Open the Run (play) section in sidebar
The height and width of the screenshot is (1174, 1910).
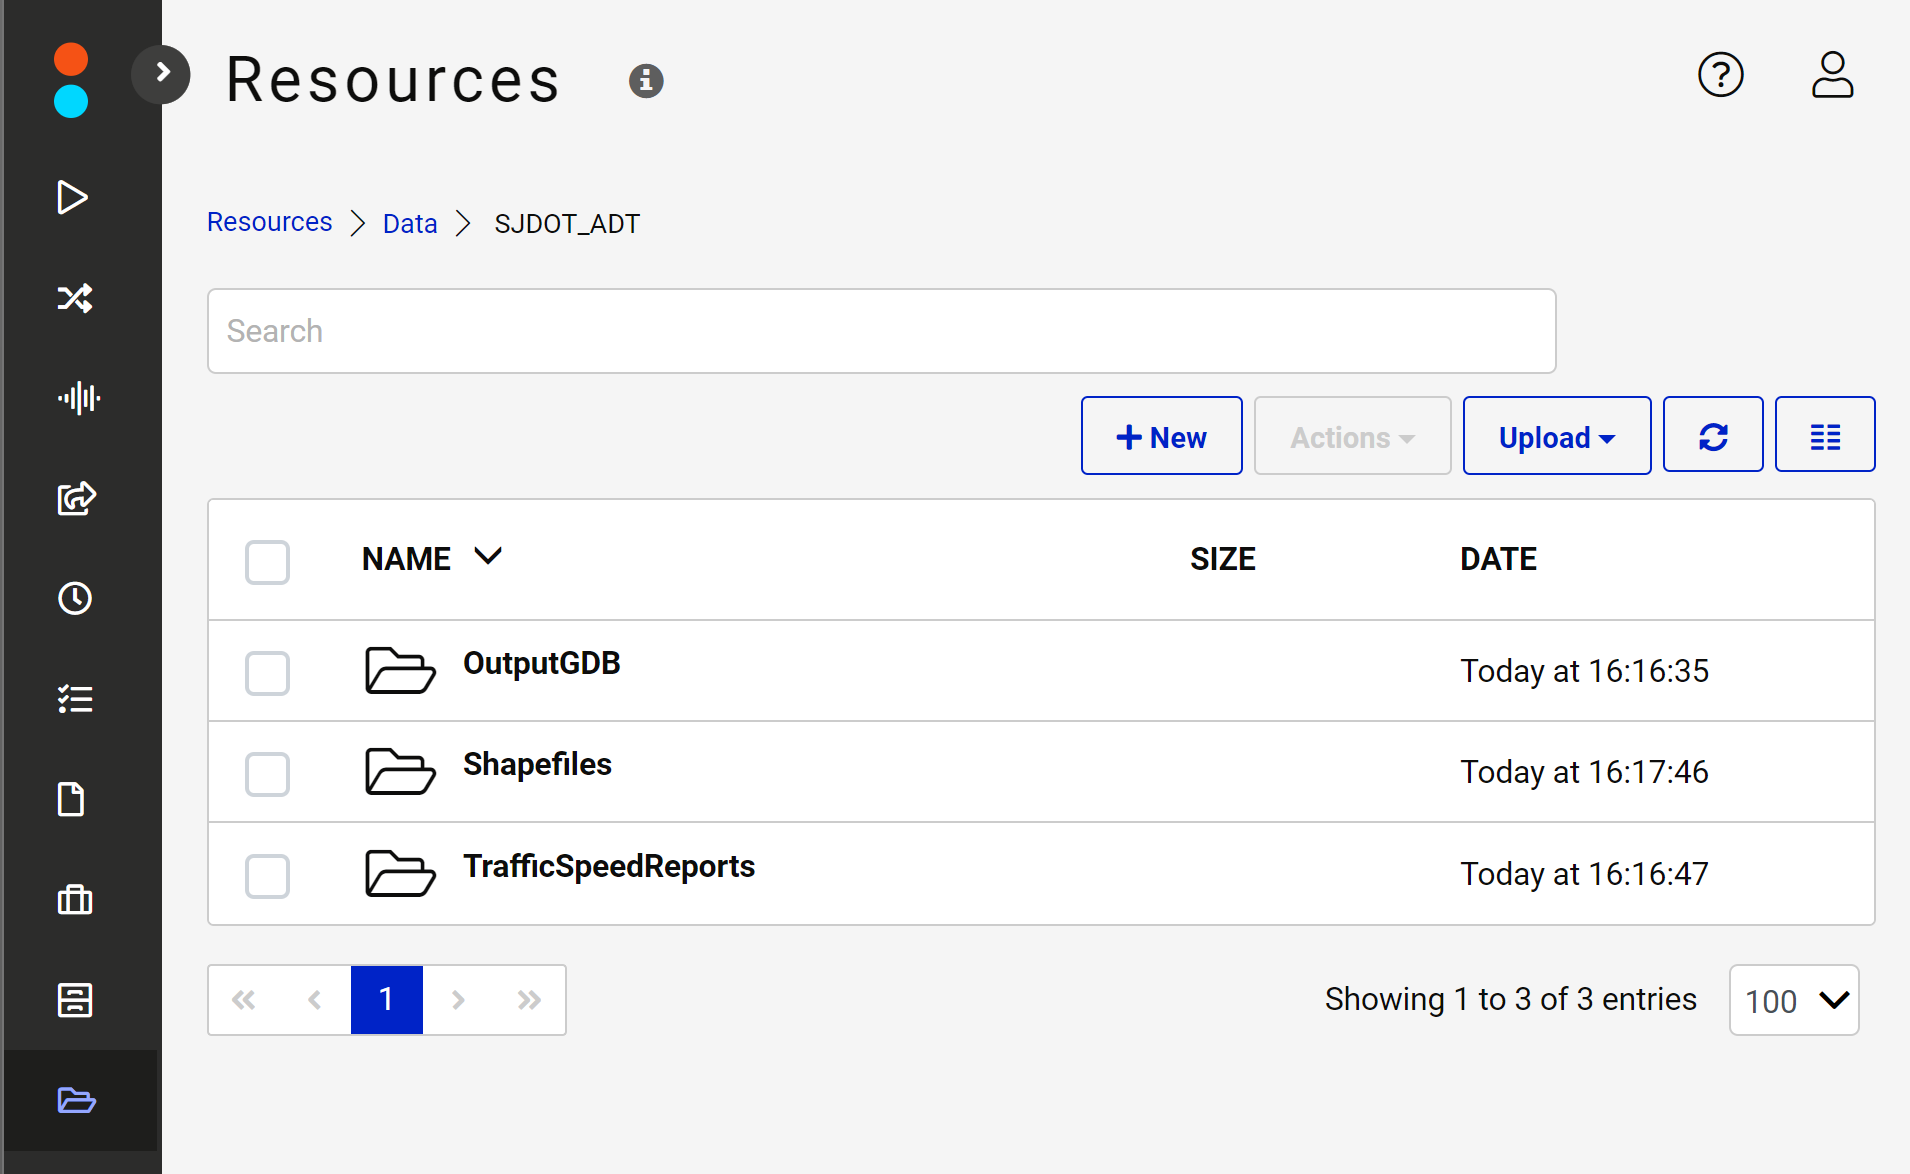pos(72,197)
